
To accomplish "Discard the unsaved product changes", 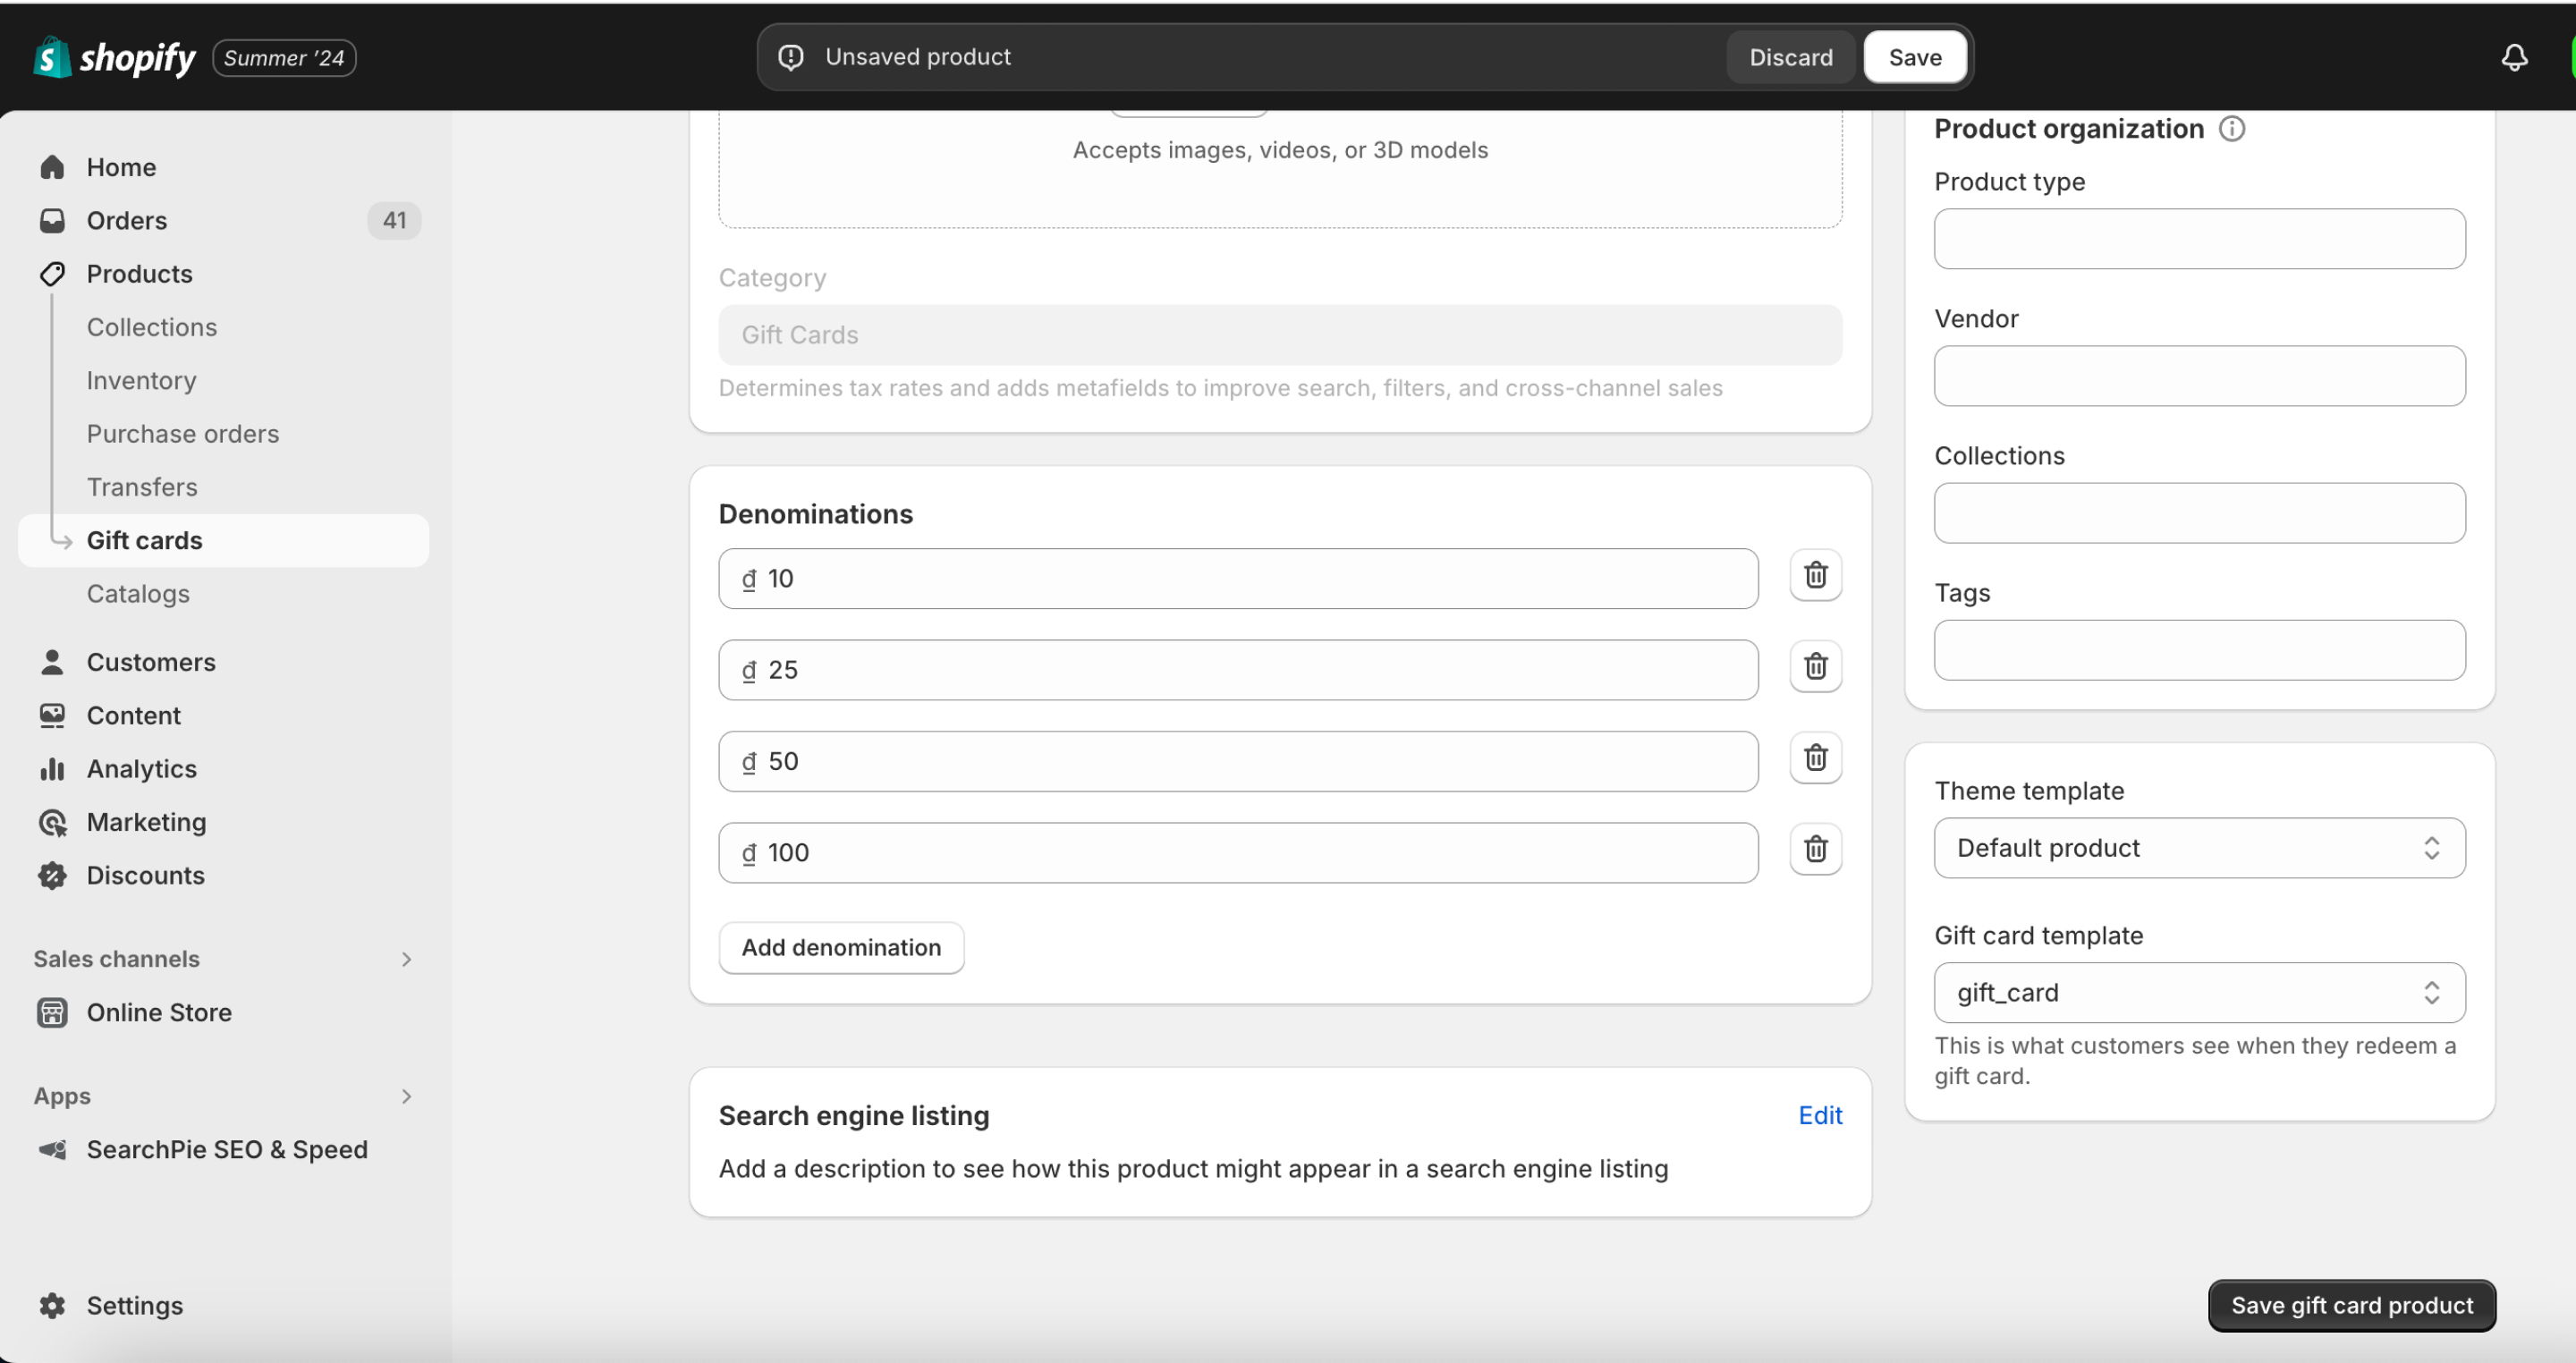I will [x=1790, y=58].
